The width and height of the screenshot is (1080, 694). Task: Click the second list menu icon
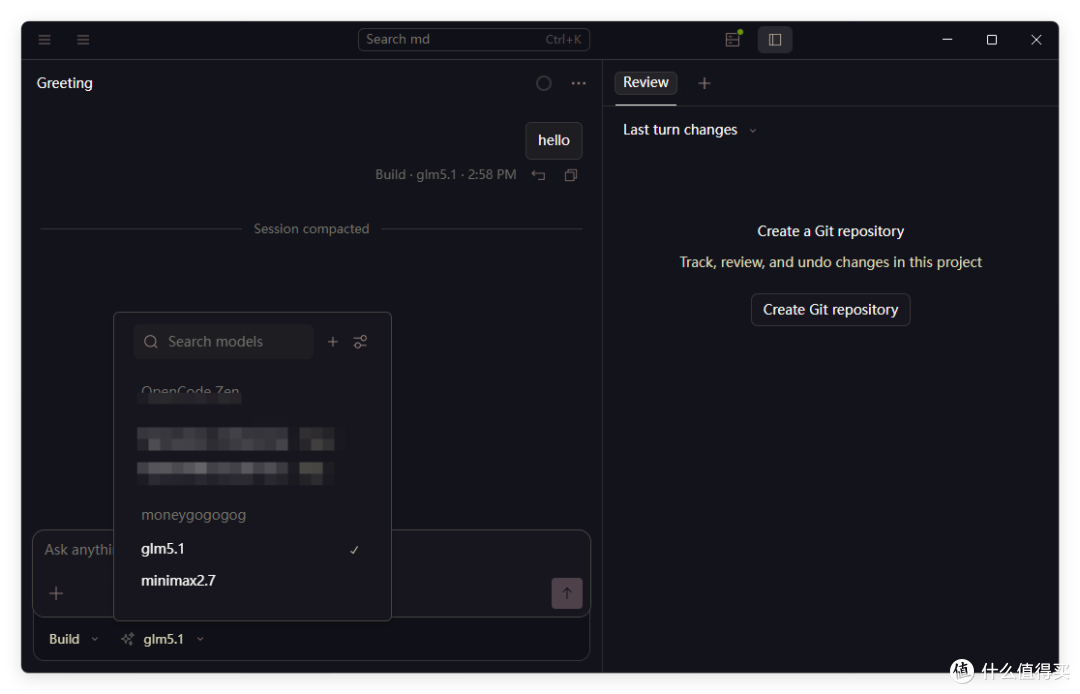click(x=83, y=40)
